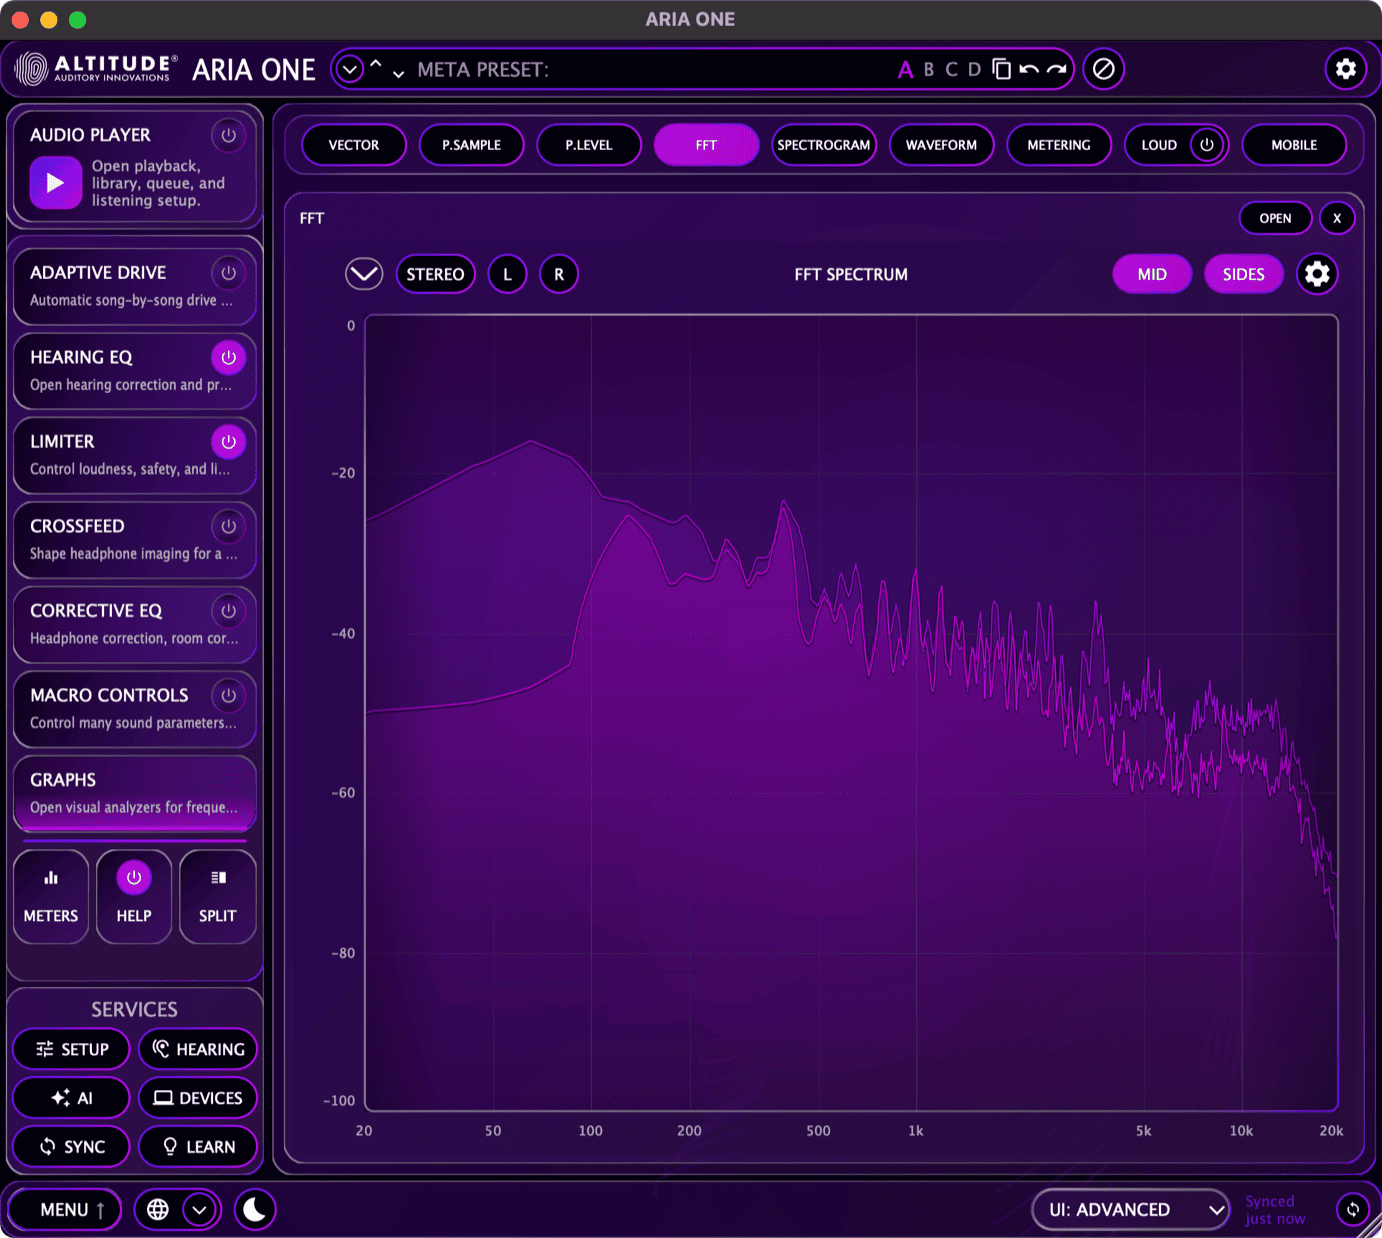
Task: Copy the current preset slot
Action: (1001, 69)
